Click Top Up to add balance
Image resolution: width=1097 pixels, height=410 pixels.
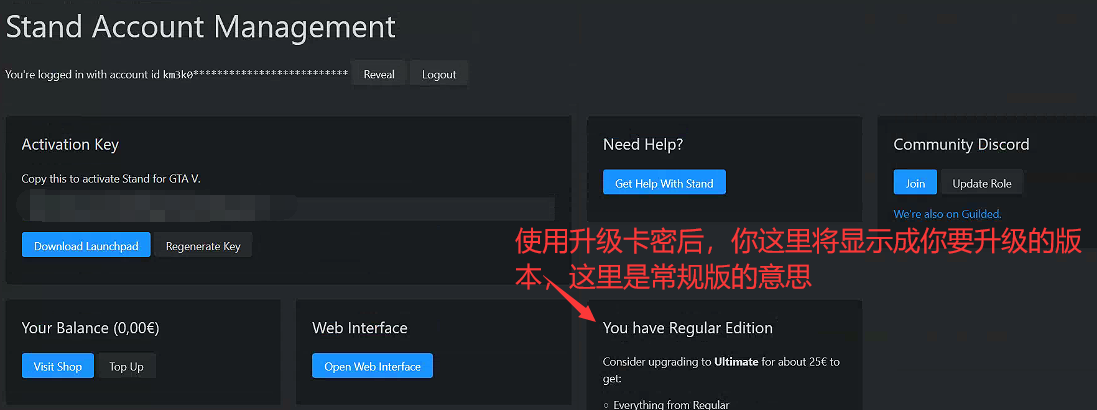coord(126,366)
